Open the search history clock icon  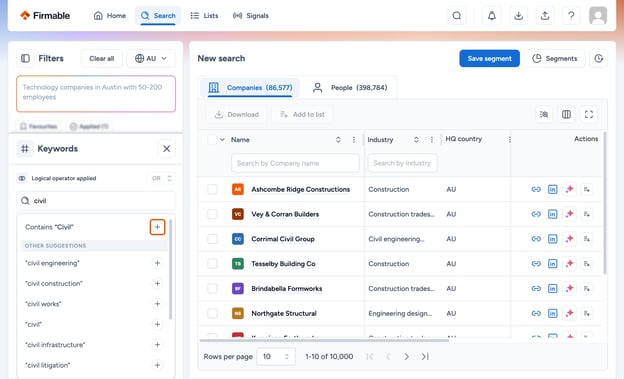(599, 59)
